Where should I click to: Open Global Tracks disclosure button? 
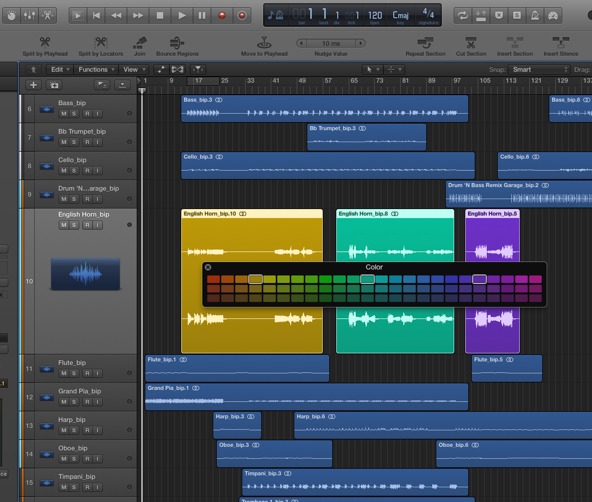(x=102, y=85)
